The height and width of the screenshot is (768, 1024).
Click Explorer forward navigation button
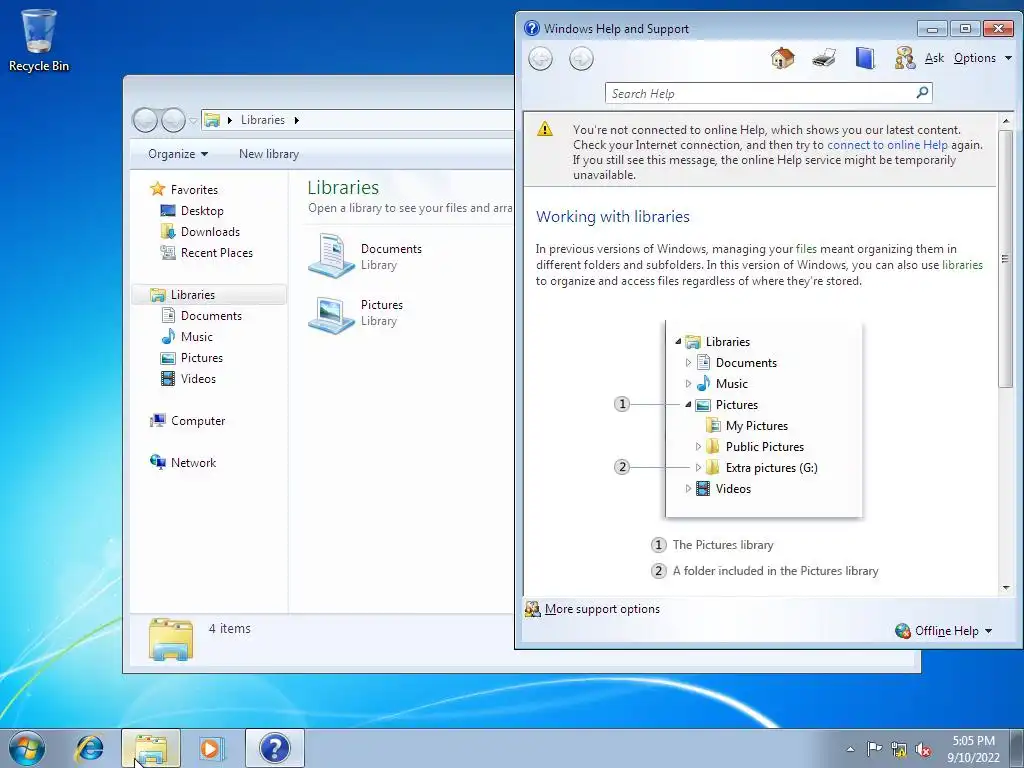pyautogui.click(x=173, y=120)
